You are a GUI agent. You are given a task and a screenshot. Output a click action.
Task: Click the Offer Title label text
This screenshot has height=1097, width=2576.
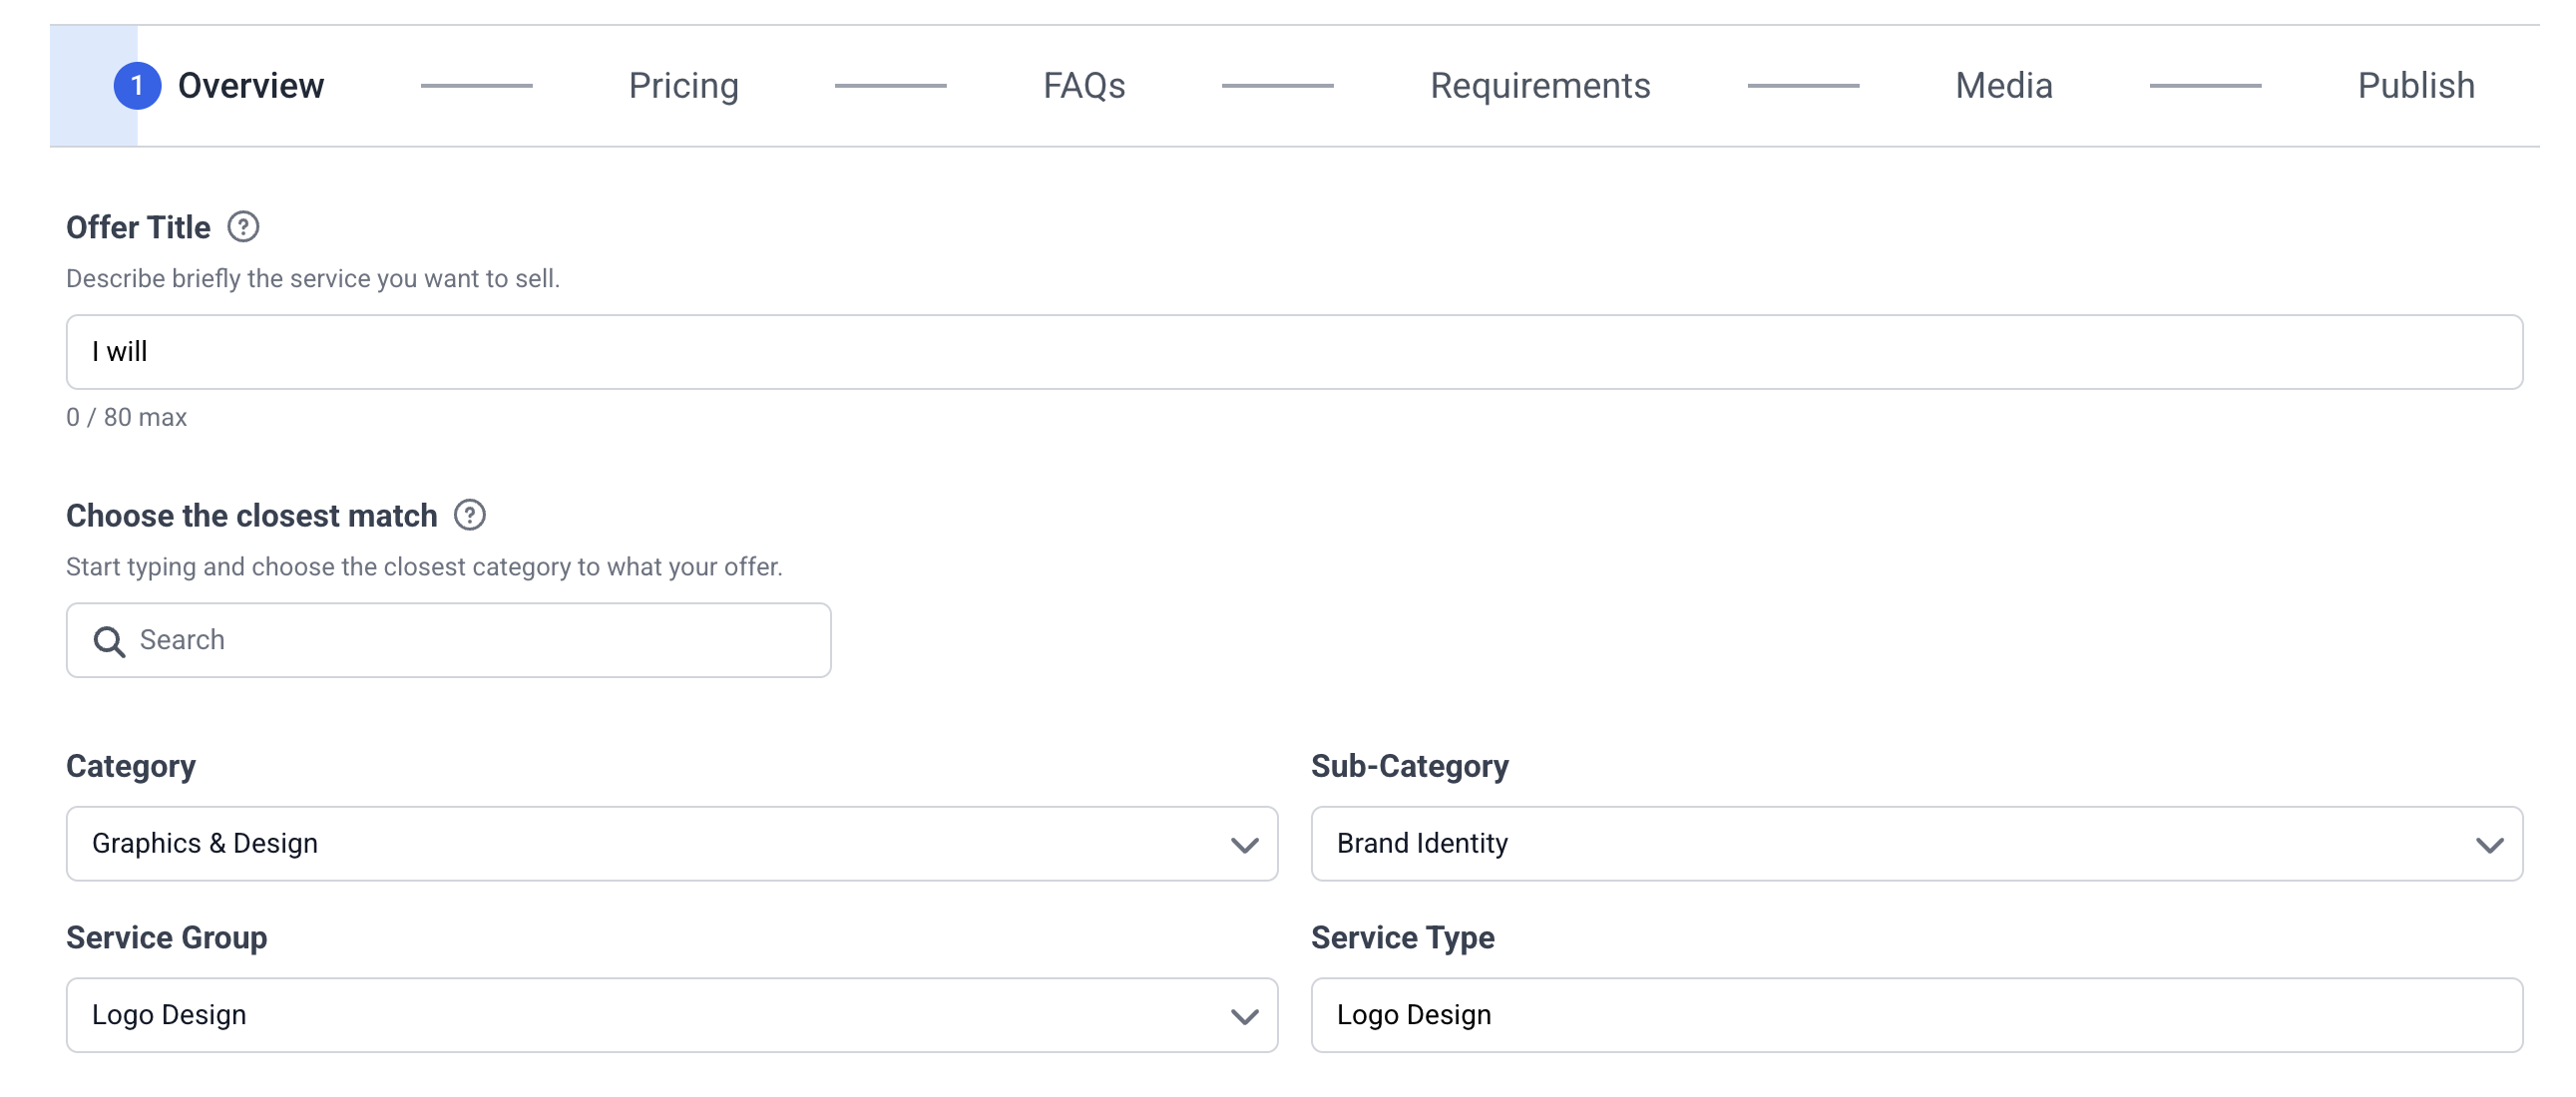tap(138, 227)
